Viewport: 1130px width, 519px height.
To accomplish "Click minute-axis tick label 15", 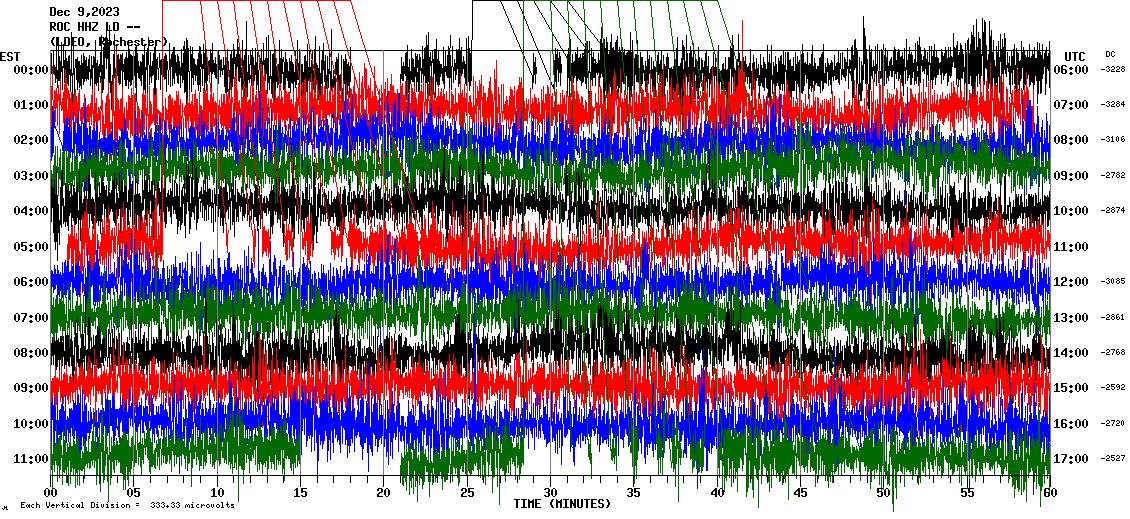I will (x=301, y=493).
